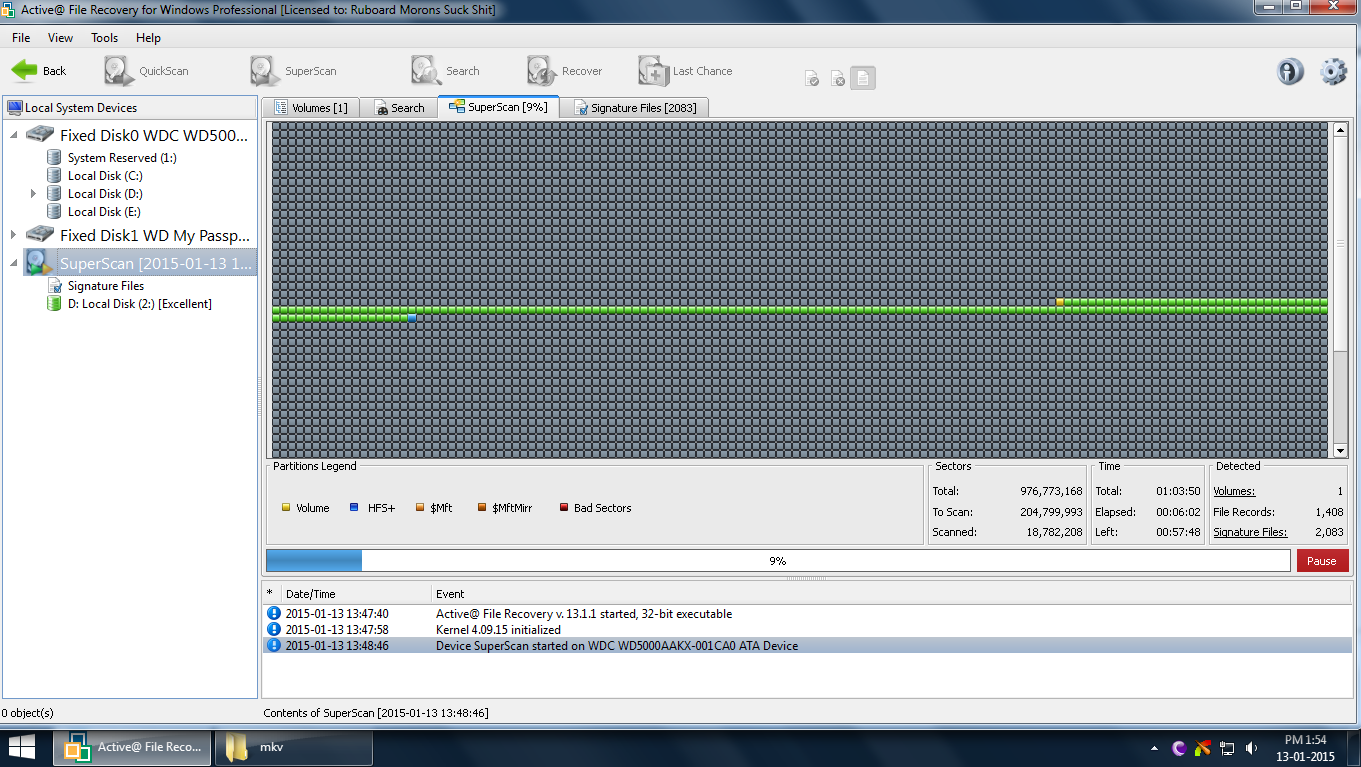Expand Local Disk (D:) node

(33, 194)
